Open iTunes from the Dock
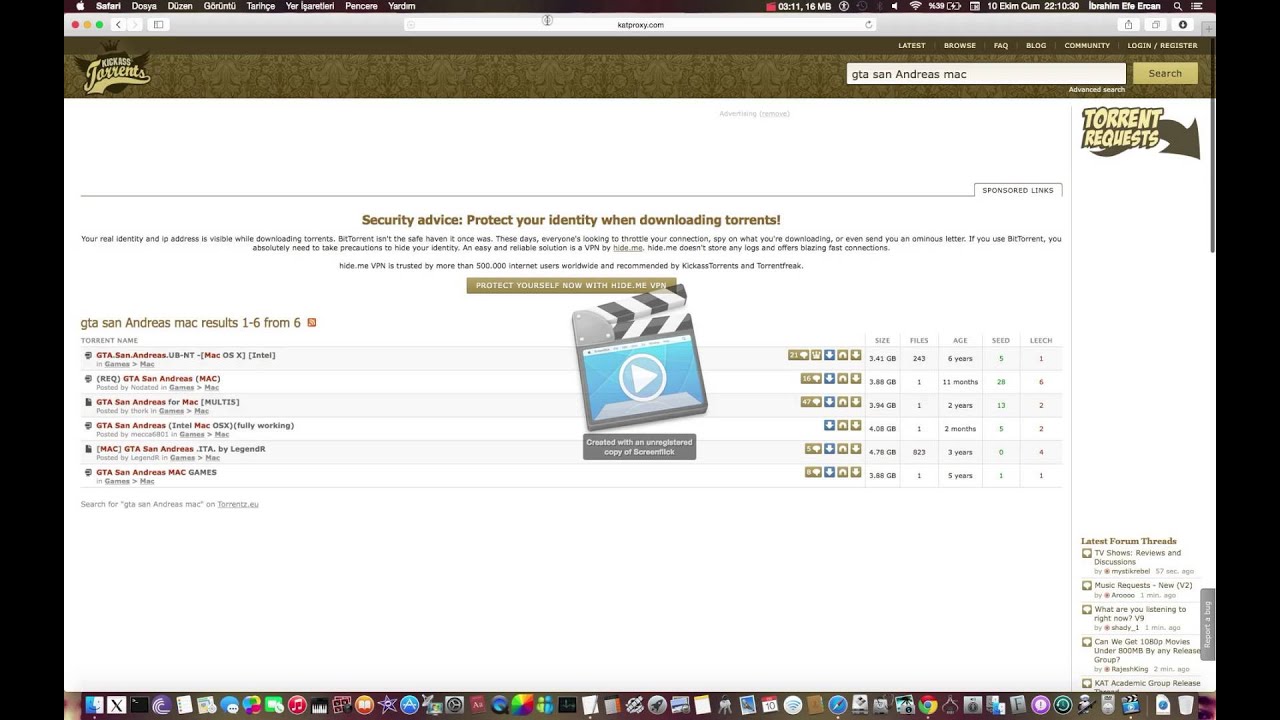1280x720 pixels. tap(297, 705)
